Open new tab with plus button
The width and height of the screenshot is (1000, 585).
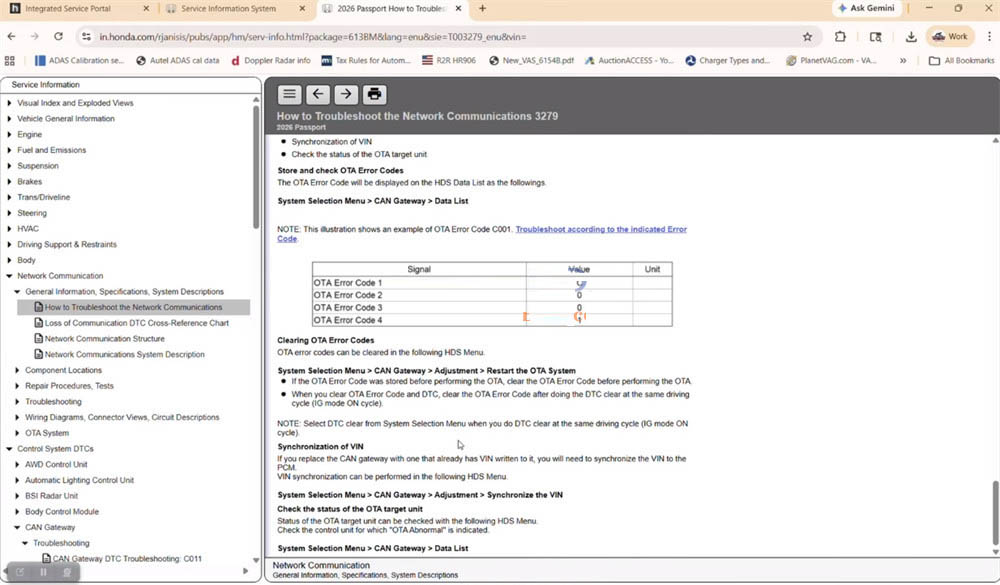482,8
